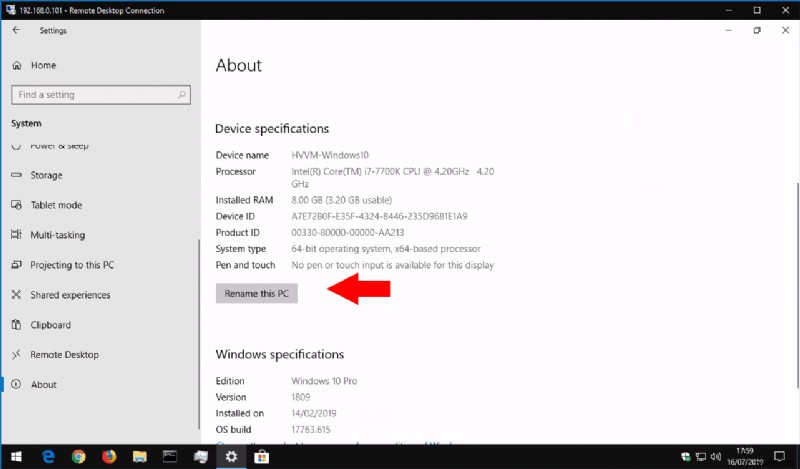Click the search magnifier icon
This screenshot has height=469, width=800.
(x=182, y=95)
